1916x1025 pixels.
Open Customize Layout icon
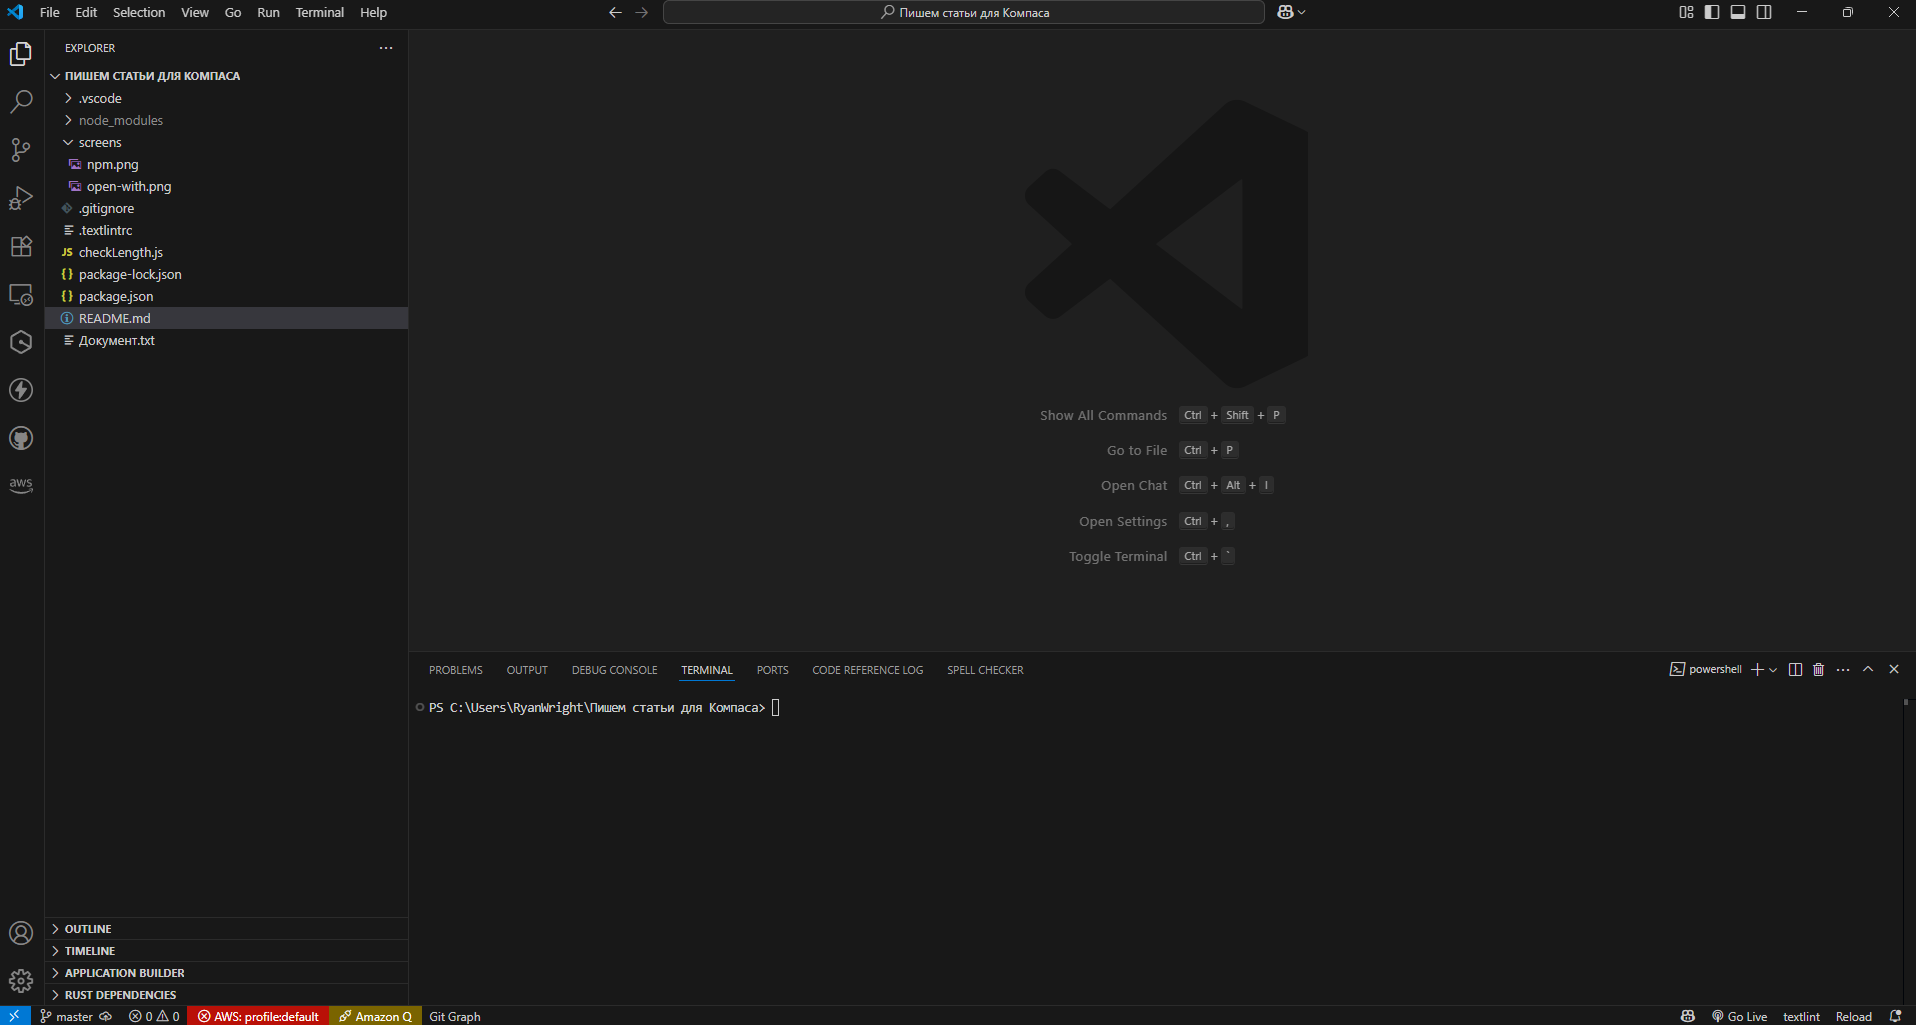click(1686, 12)
